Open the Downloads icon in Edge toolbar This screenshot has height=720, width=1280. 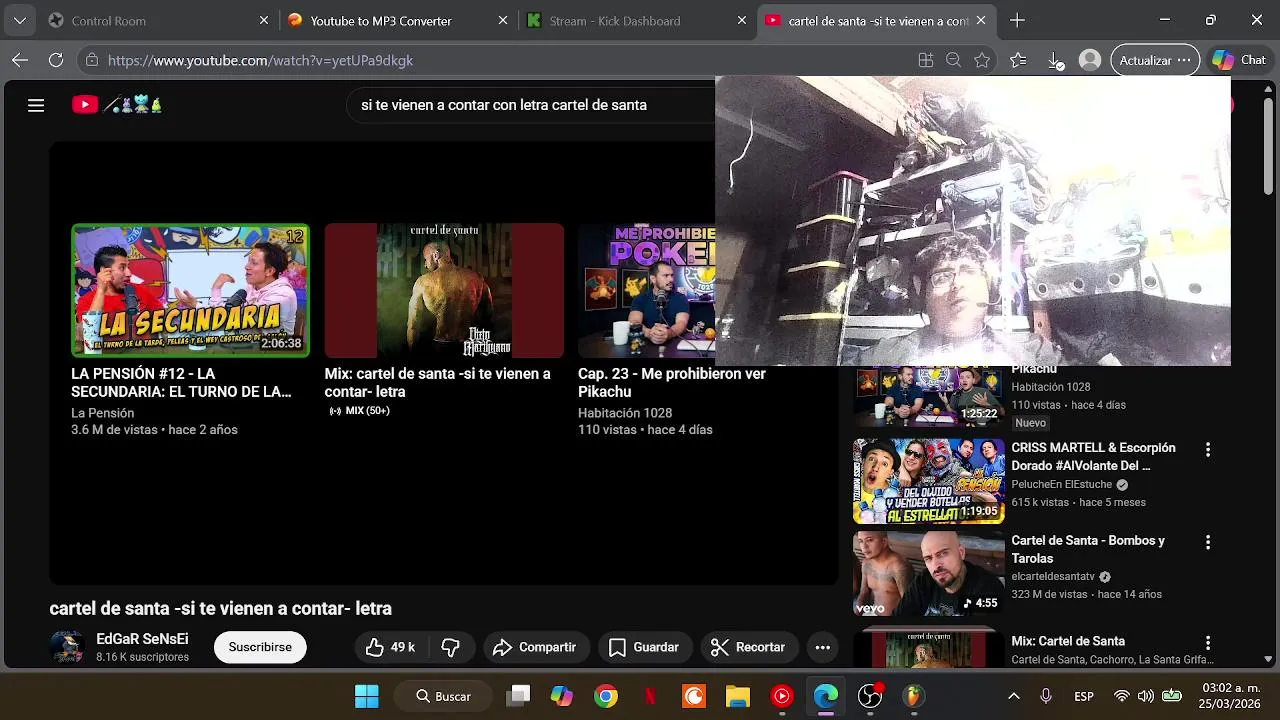[1055, 60]
